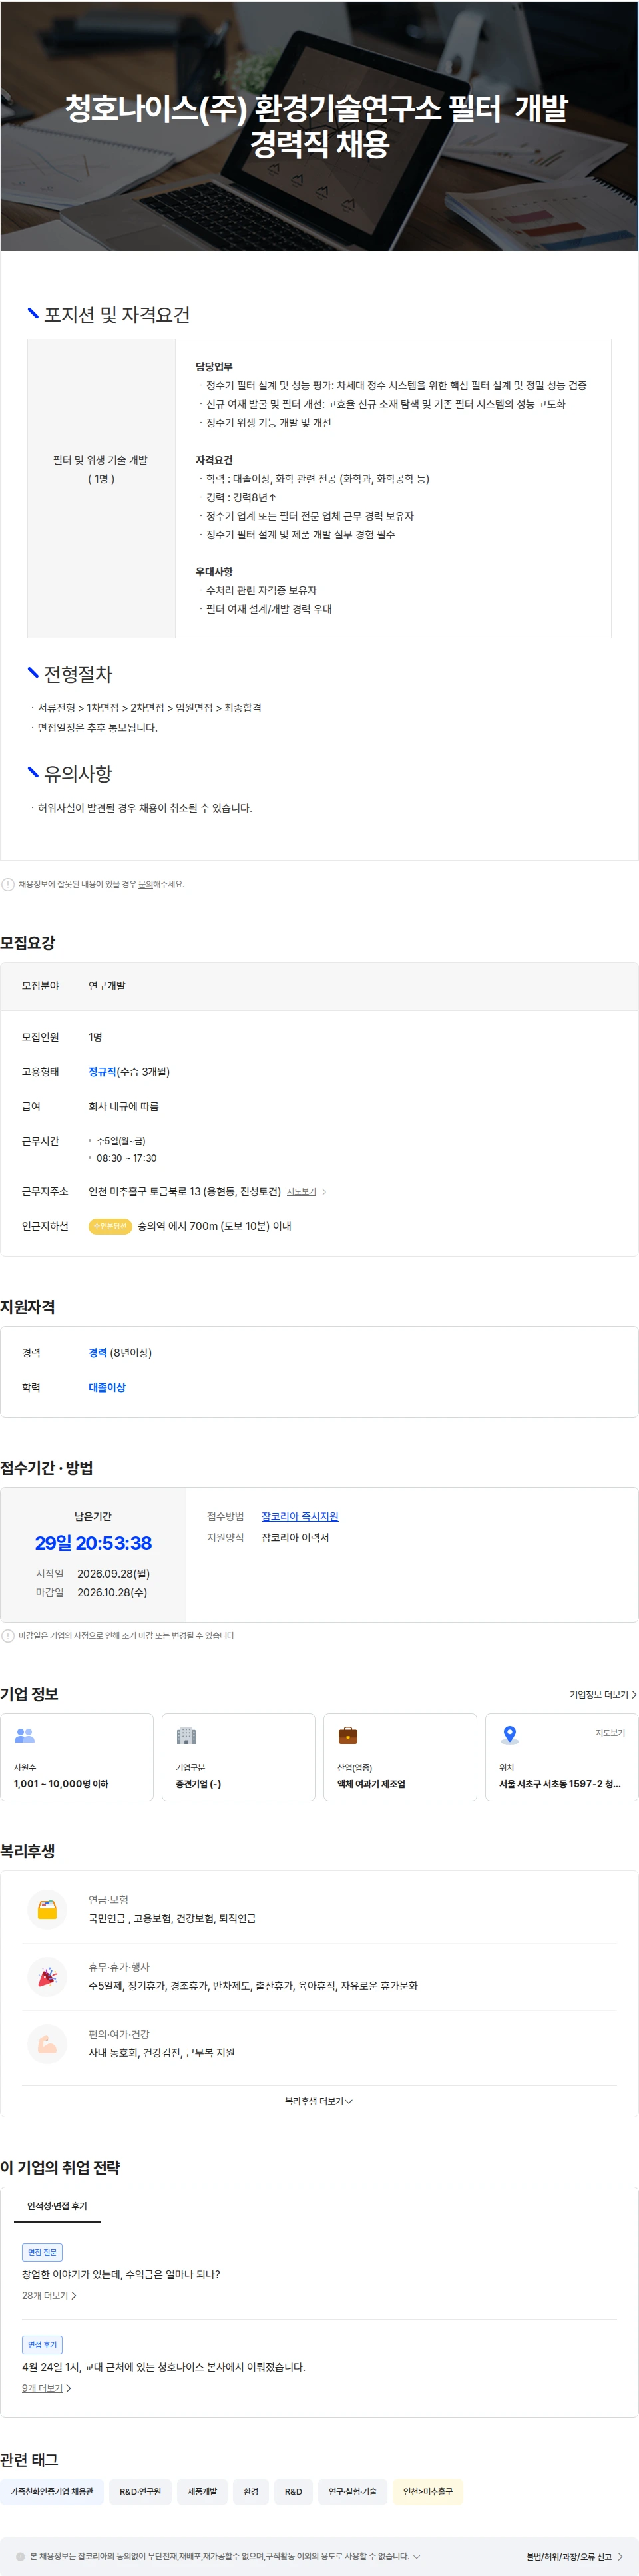
Task: Click the 정규직 employment type text
Action: (102, 1071)
